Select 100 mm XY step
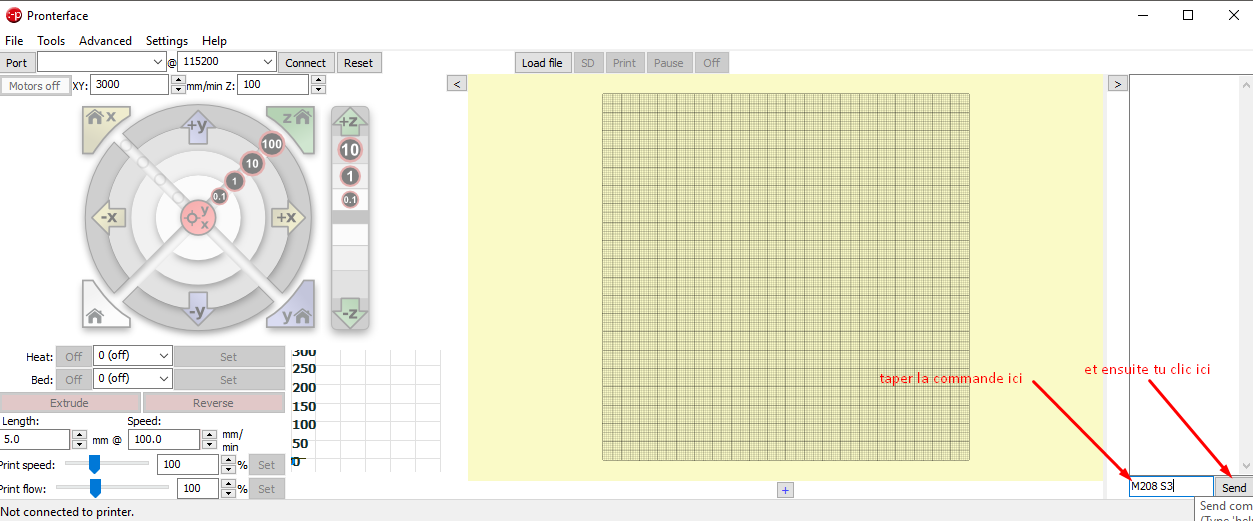The height and width of the screenshot is (521, 1253). [x=271, y=144]
